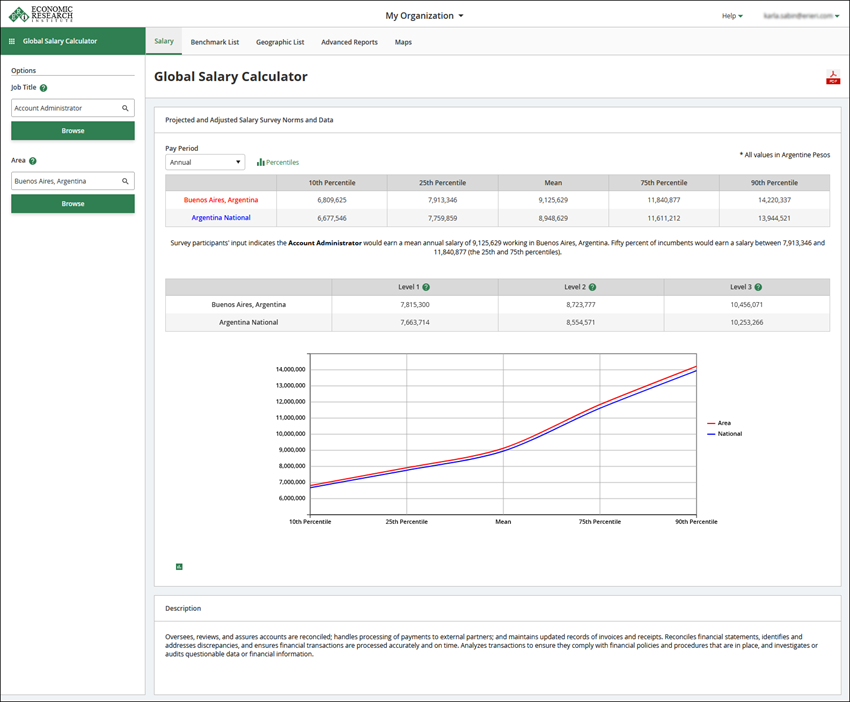
Task: Click the Economic Research Institute logo
Action: [38, 14]
